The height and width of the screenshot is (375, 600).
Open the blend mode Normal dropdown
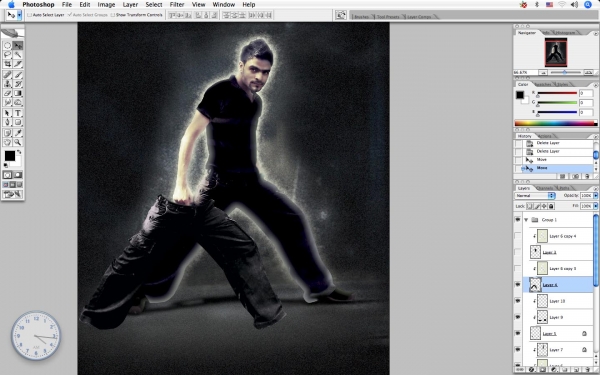(535, 196)
